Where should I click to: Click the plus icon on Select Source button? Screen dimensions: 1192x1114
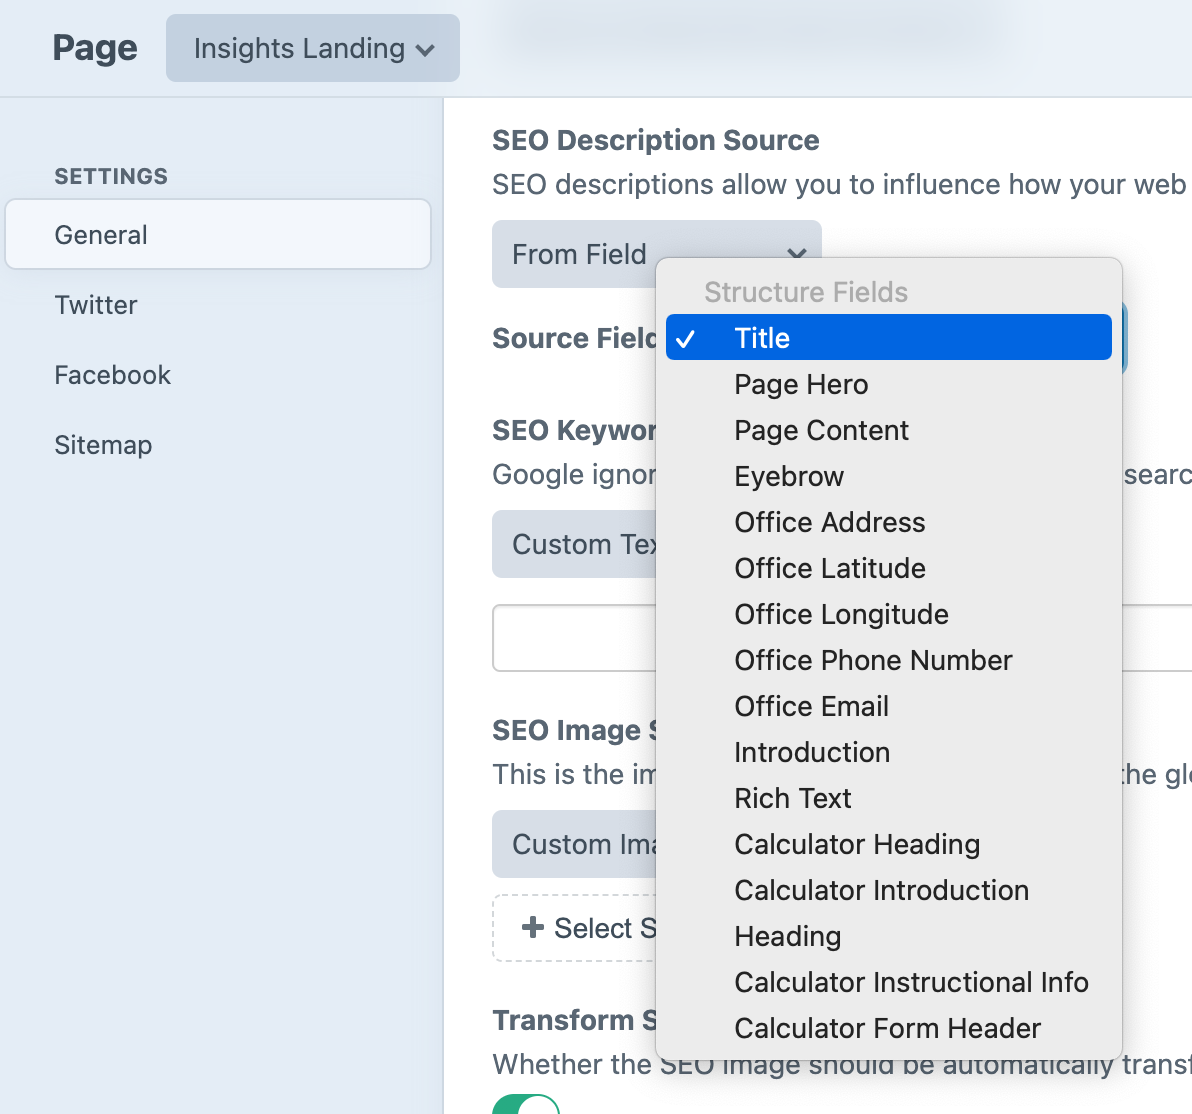pos(533,928)
